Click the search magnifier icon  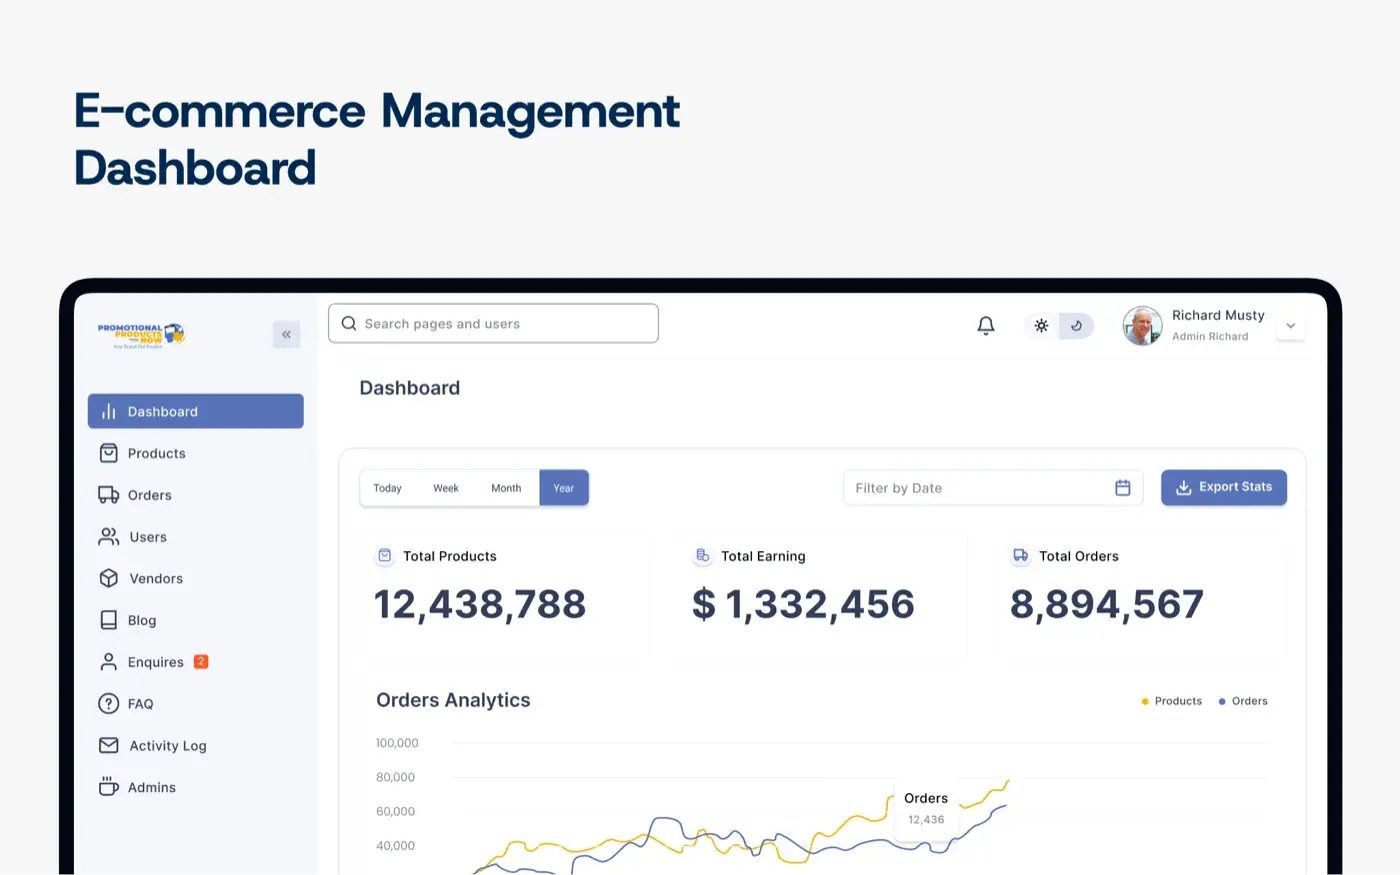tap(349, 324)
